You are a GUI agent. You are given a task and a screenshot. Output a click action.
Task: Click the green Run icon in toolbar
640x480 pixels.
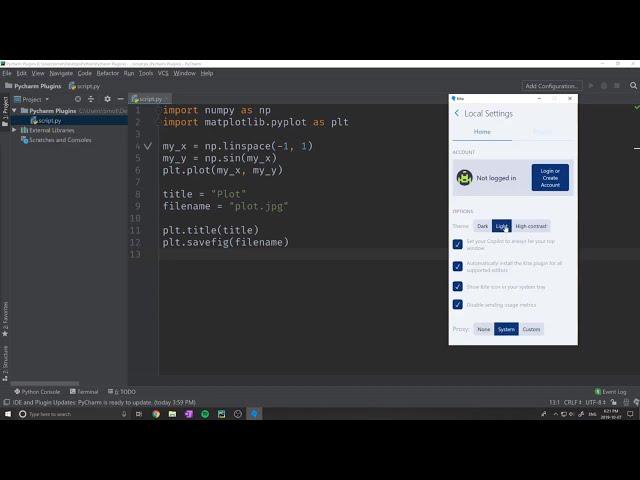(x=591, y=86)
